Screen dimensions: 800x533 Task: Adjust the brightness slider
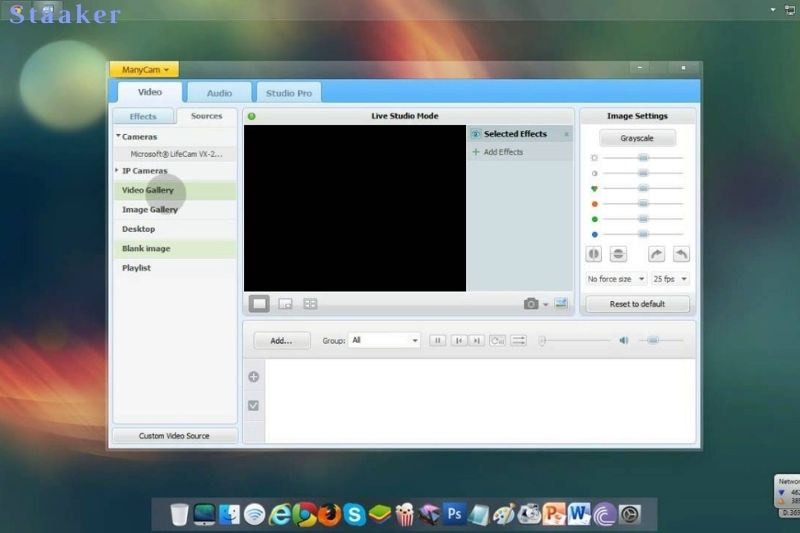643,158
